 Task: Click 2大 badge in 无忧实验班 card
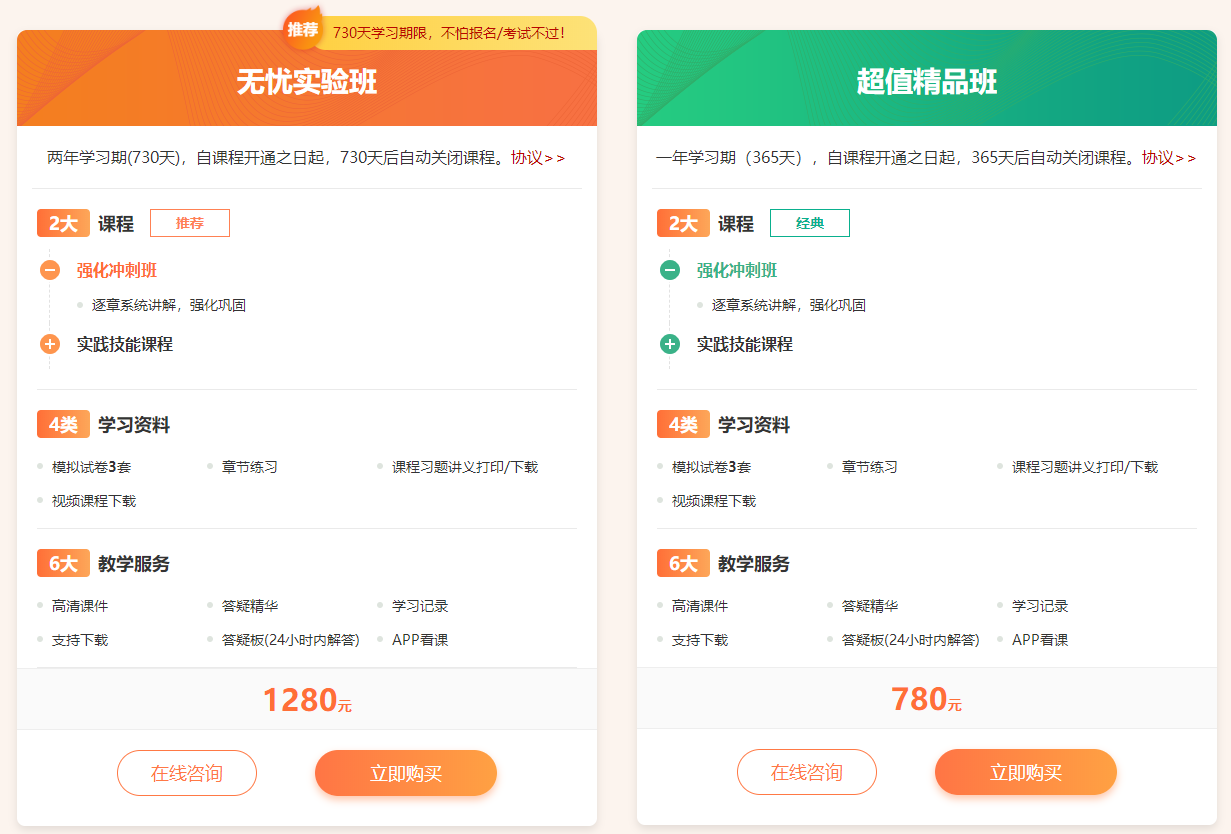(x=63, y=223)
